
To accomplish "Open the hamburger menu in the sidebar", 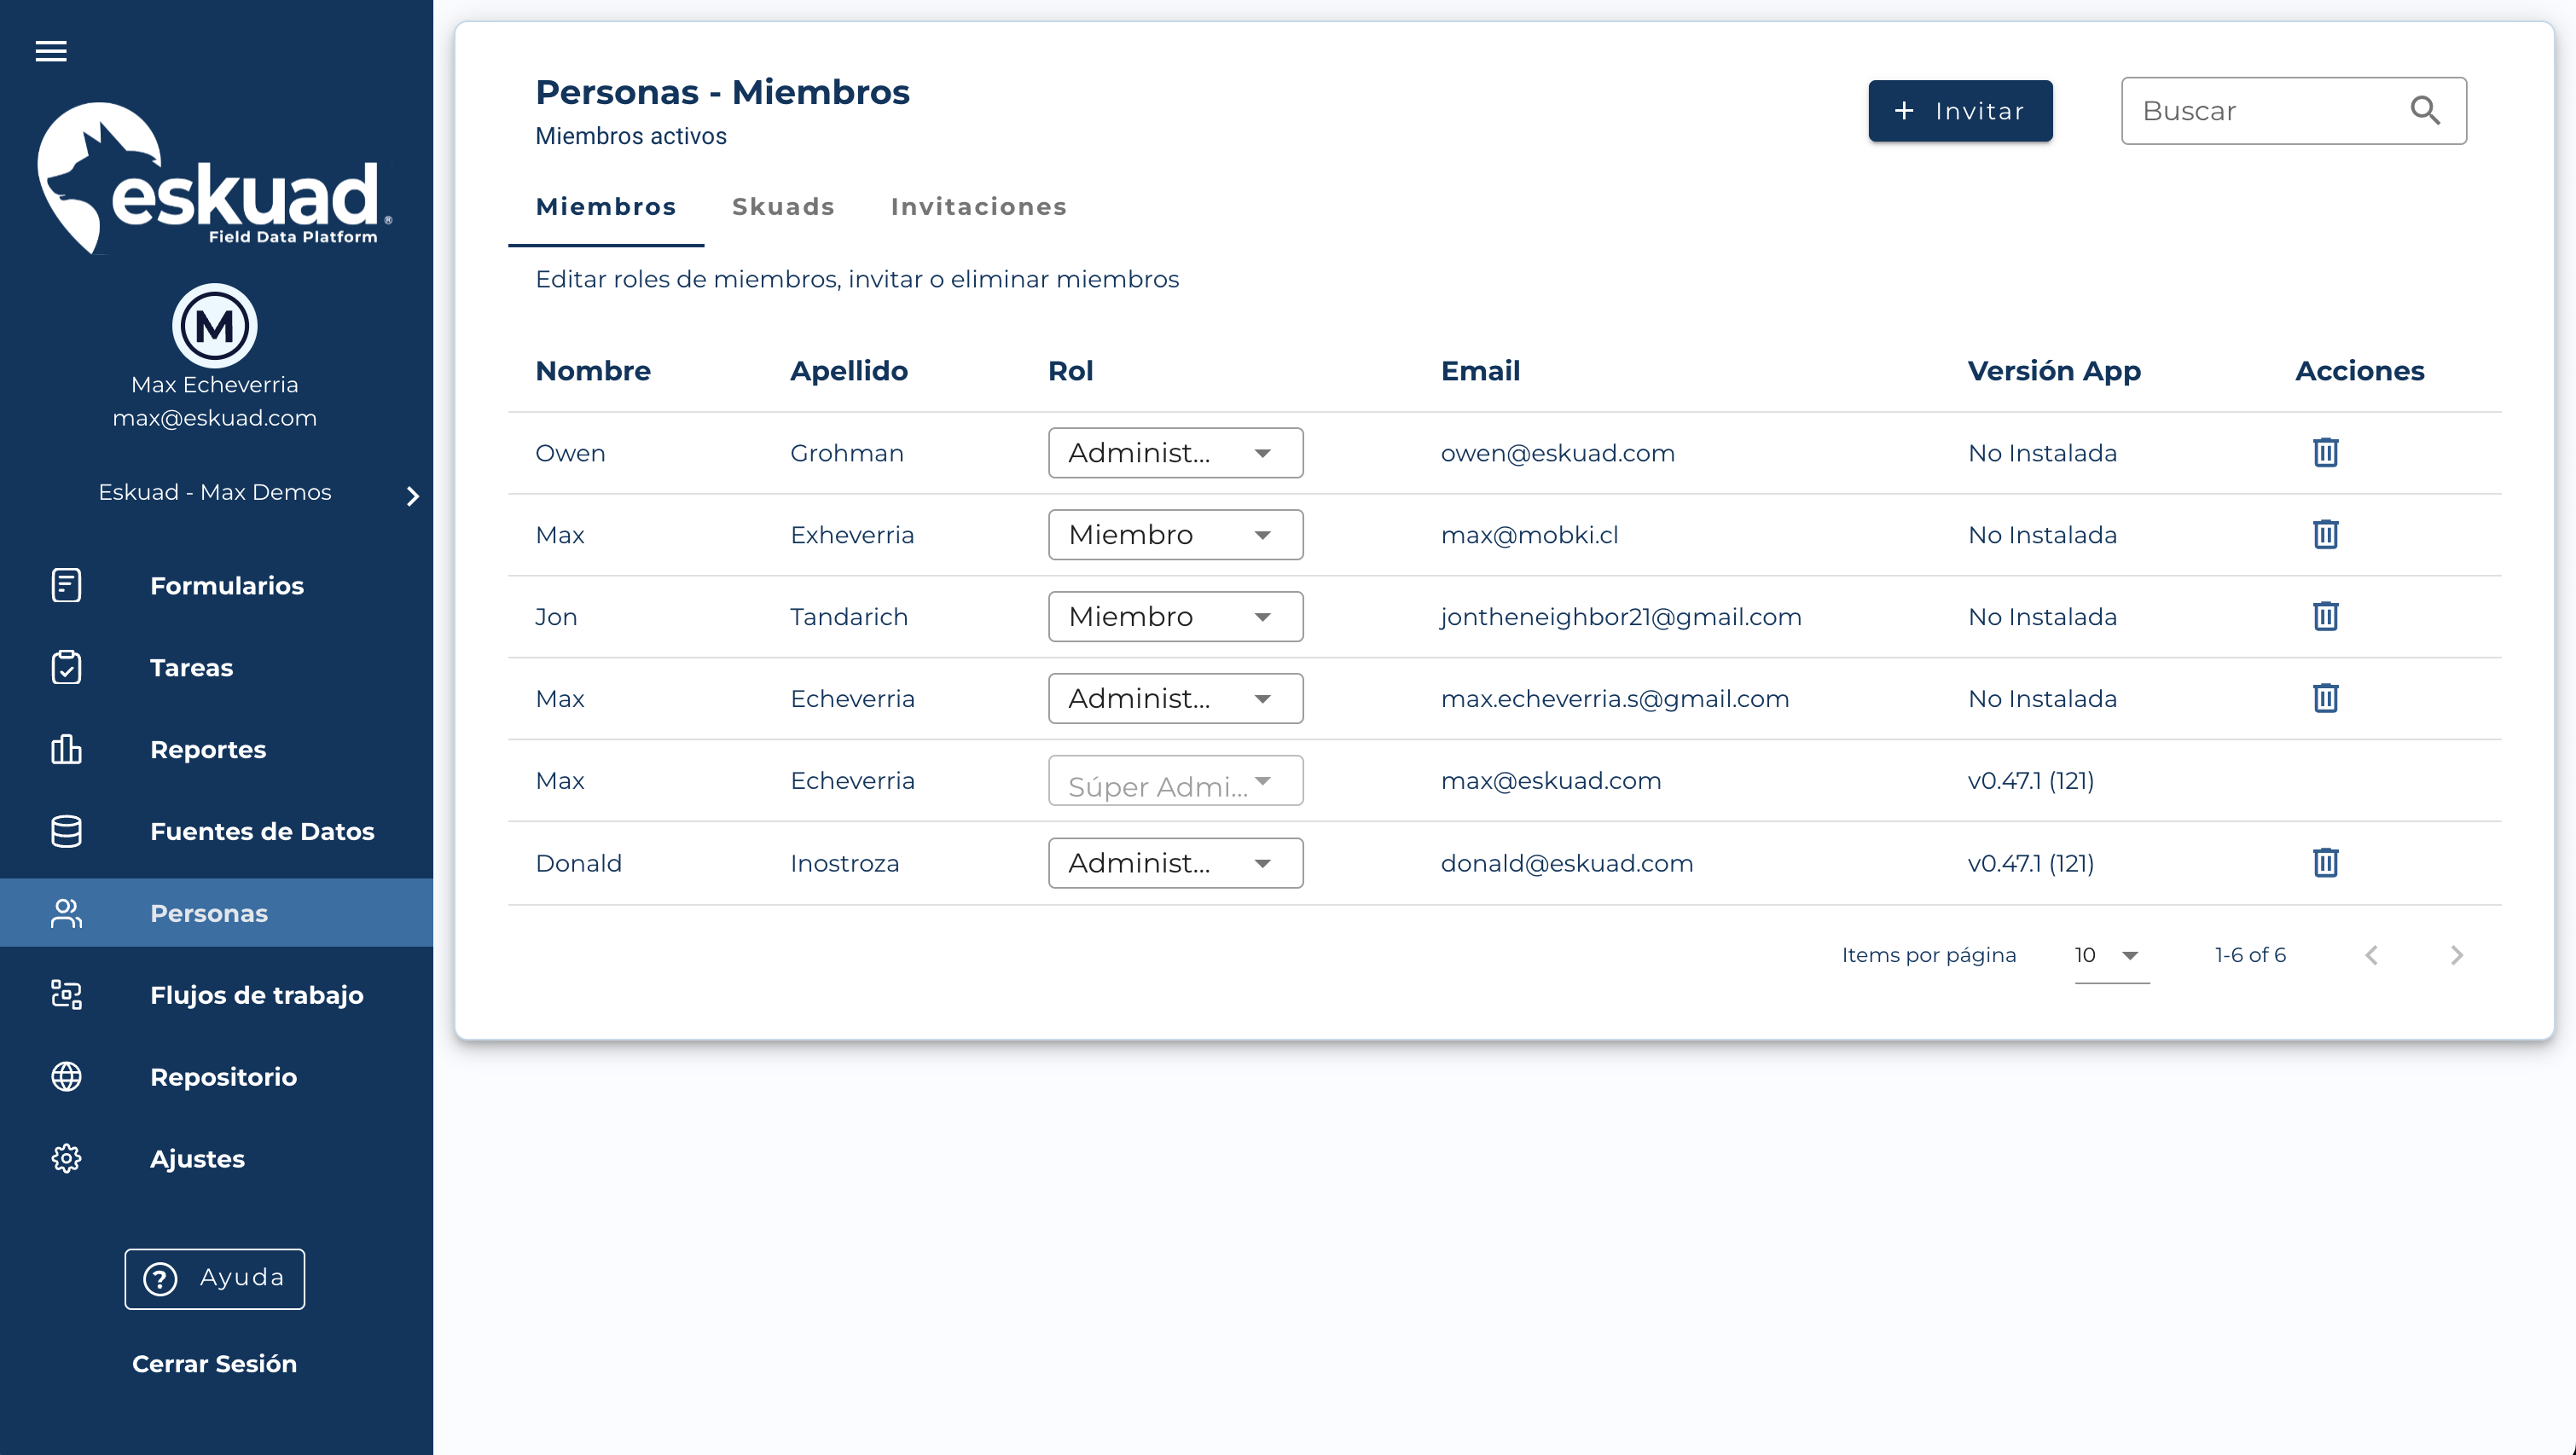I will tap(51, 51).
